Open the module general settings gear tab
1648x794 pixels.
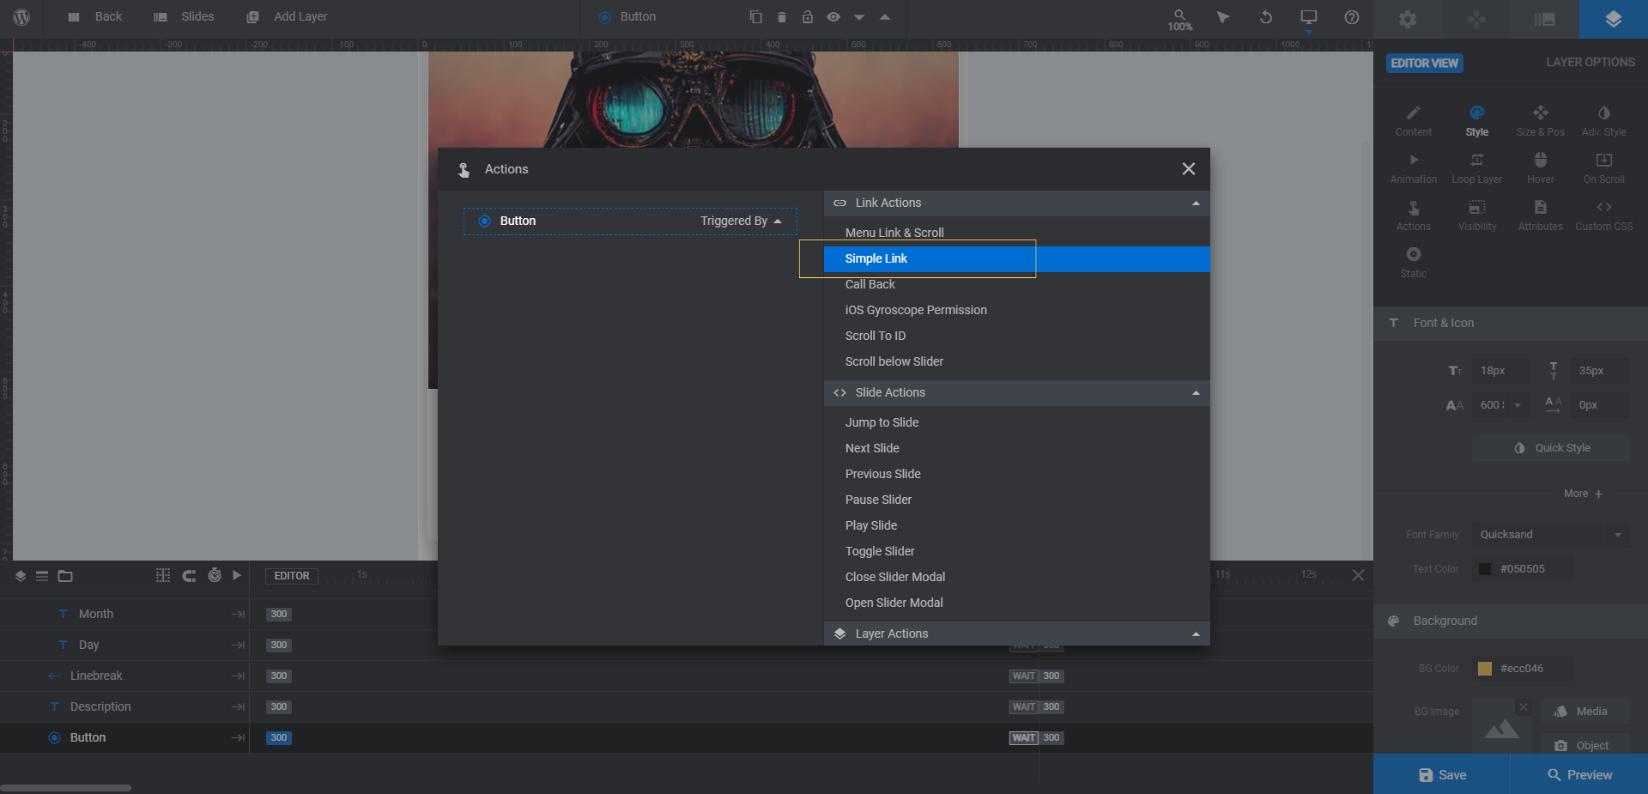(x=1407, y=19)
